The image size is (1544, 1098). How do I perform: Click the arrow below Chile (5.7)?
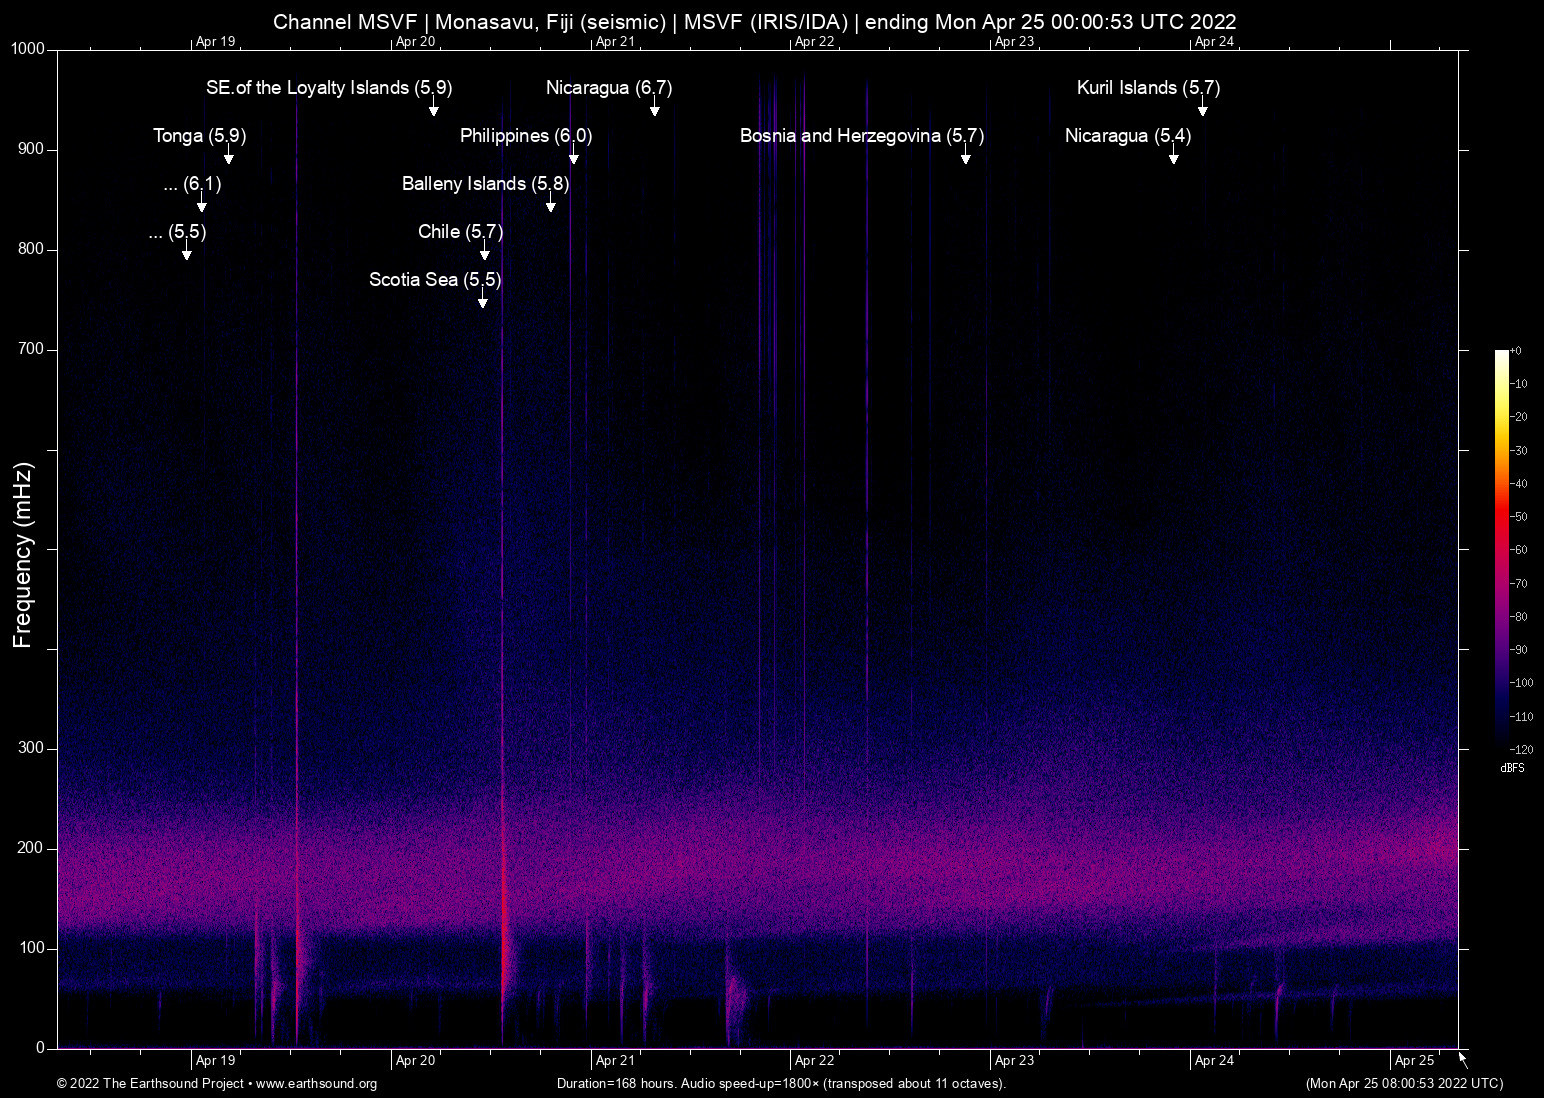[484, 252]
